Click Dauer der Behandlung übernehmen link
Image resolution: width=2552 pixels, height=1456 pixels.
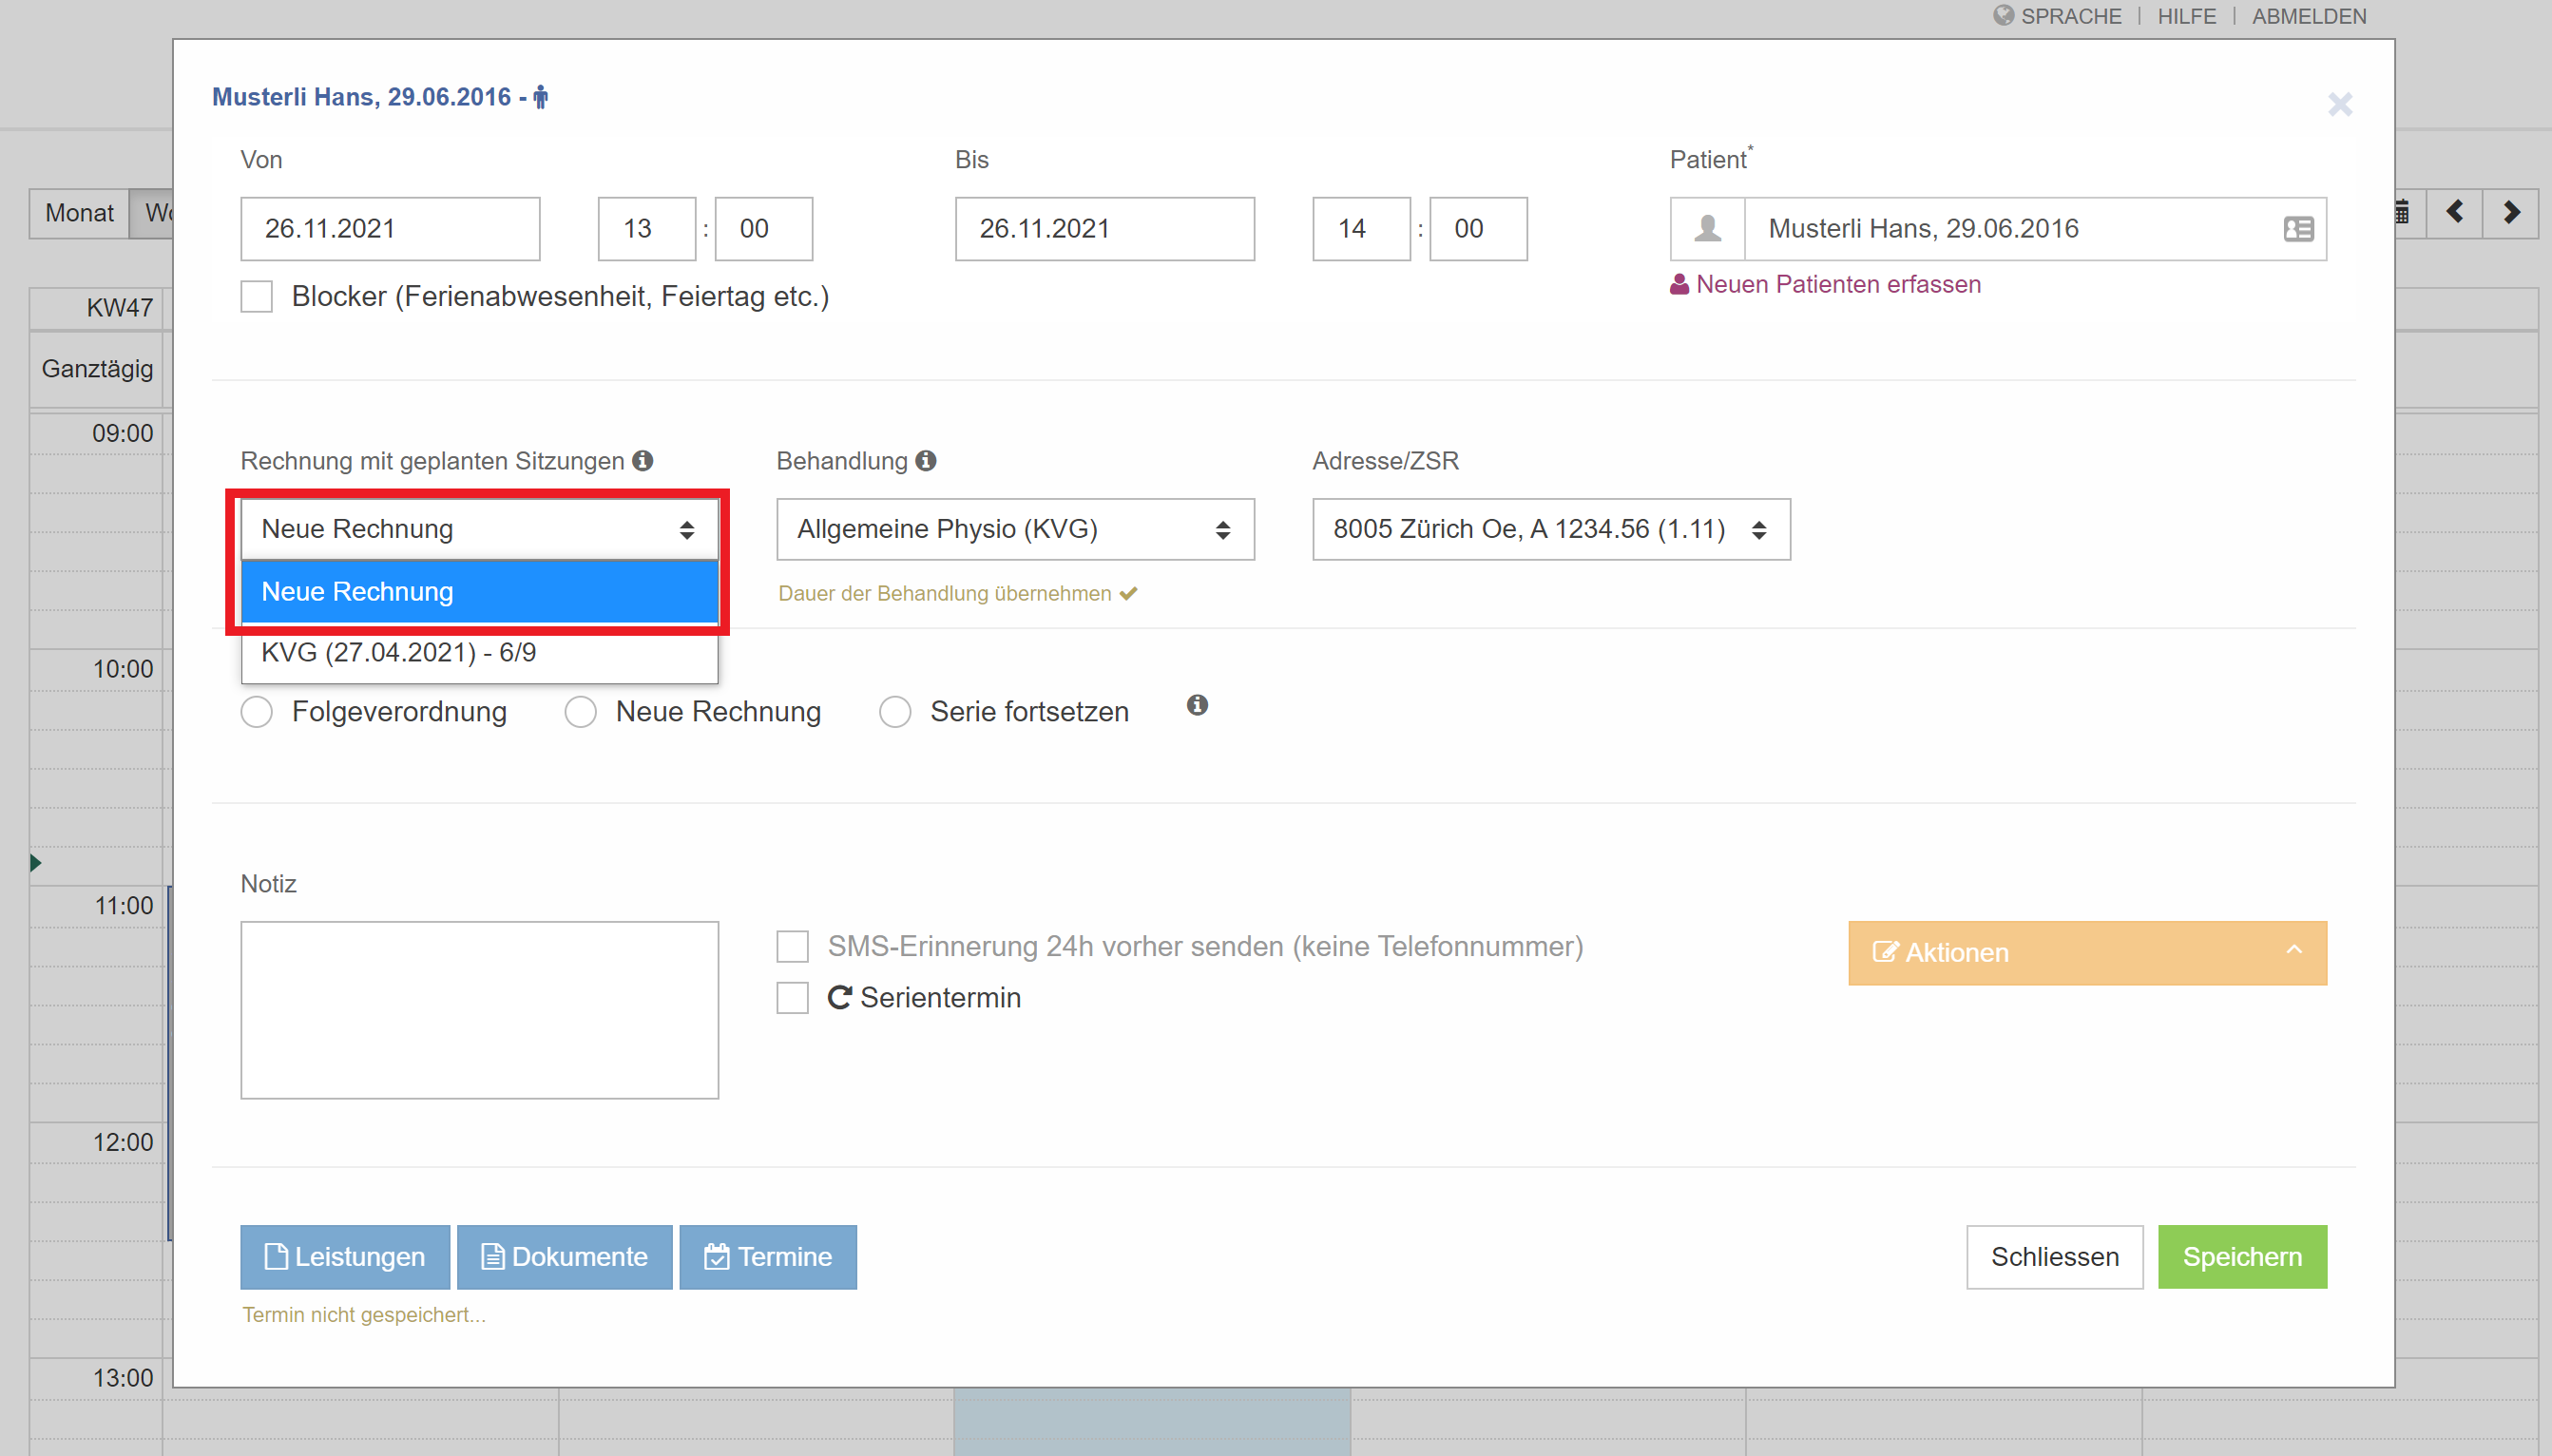[x=957, y=593]
